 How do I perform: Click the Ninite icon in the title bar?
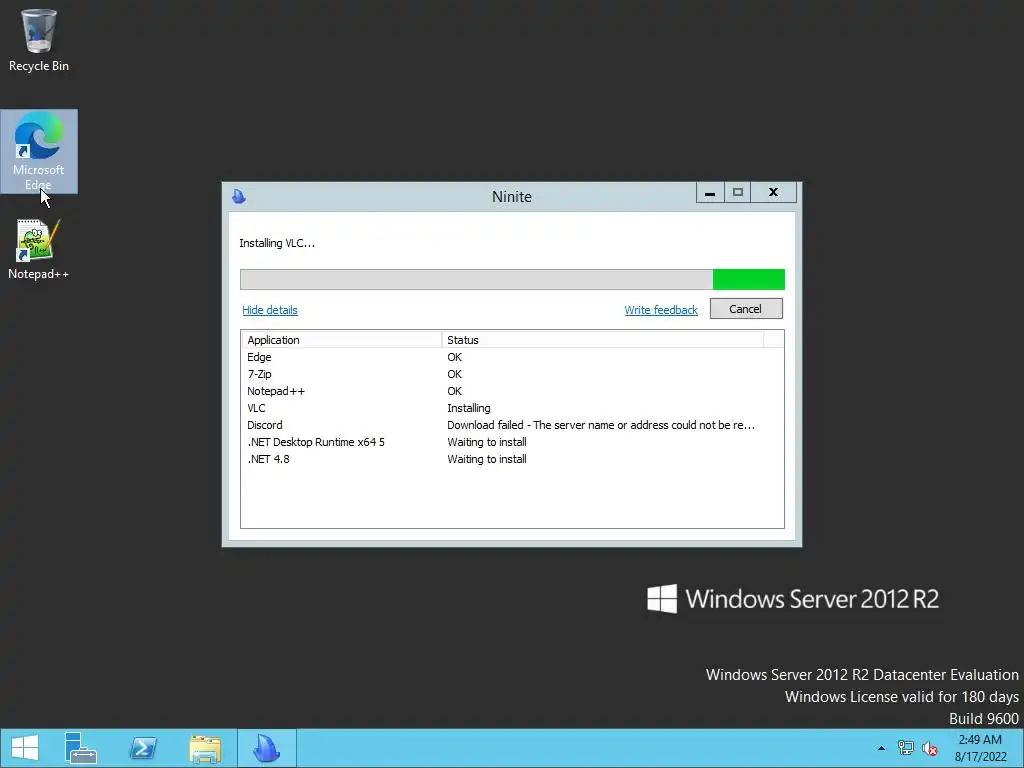coord(239,196)
